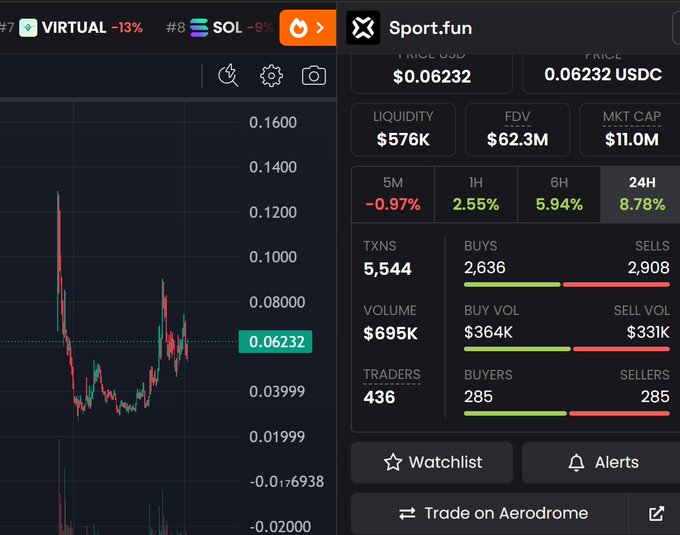The image size is (680, 535).
Task: Click the red sellers ratio bar
Action: (x=619, y=414)
